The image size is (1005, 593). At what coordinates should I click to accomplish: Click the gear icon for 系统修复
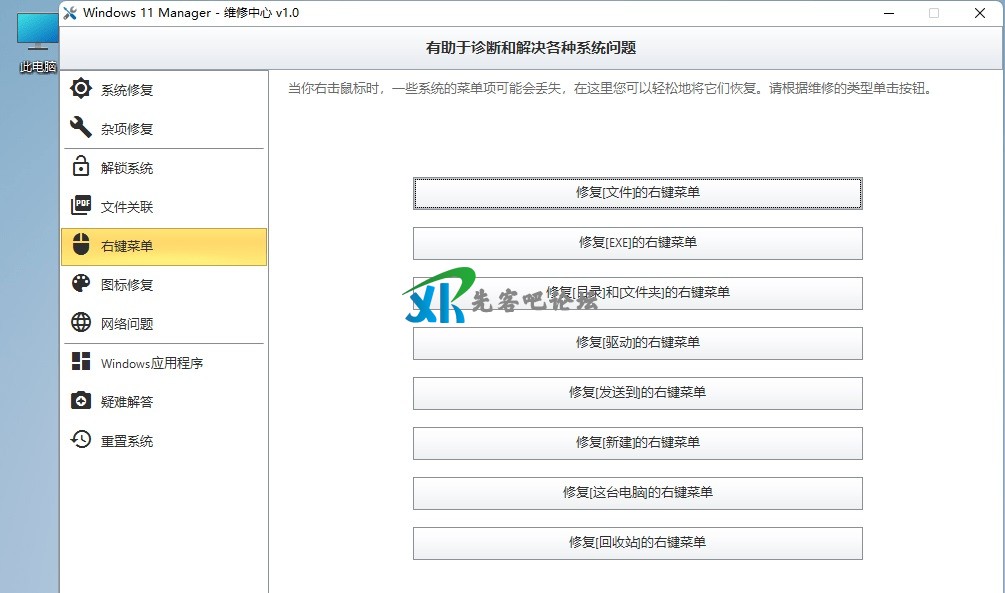[x=81, y=89]
